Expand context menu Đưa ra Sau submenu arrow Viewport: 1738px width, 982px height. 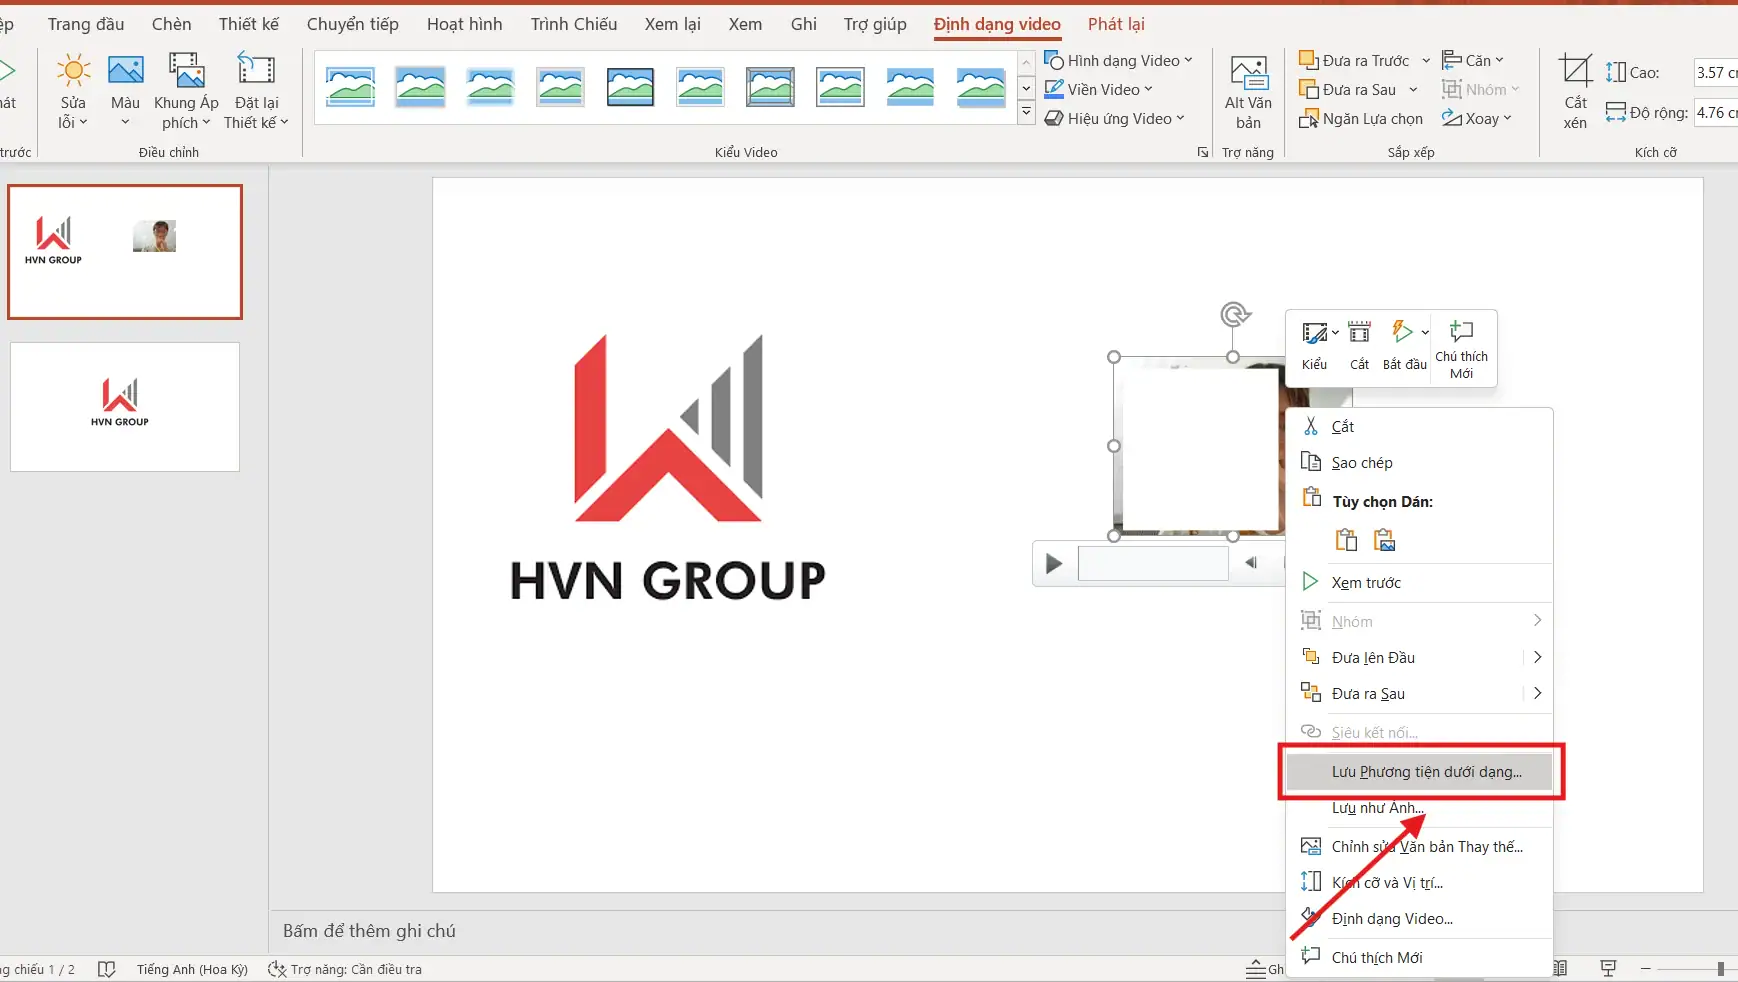pos(1538,694)
